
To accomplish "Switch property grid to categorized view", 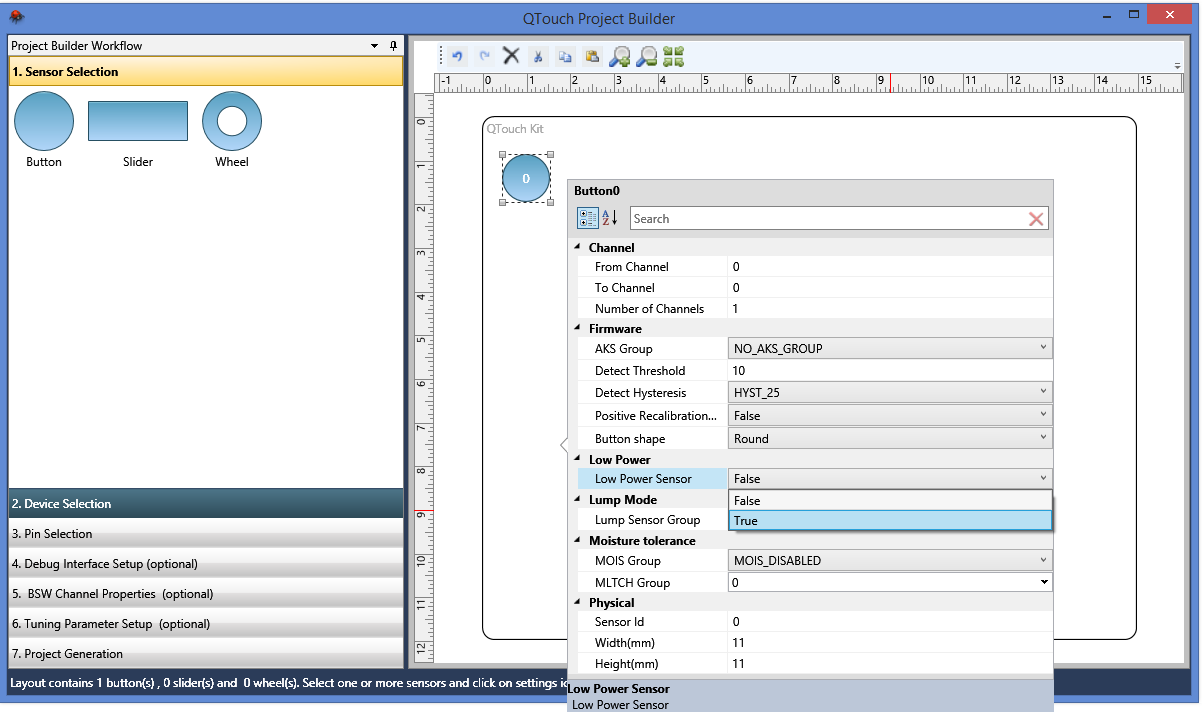I will (x=588, y=218).
